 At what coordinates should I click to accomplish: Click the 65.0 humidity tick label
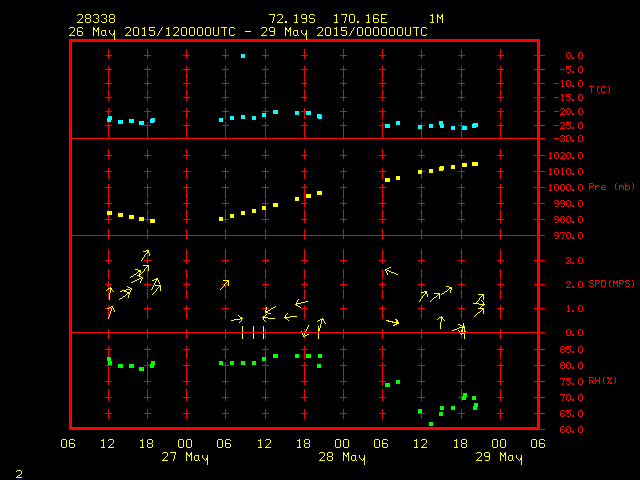tap(571, 413)
